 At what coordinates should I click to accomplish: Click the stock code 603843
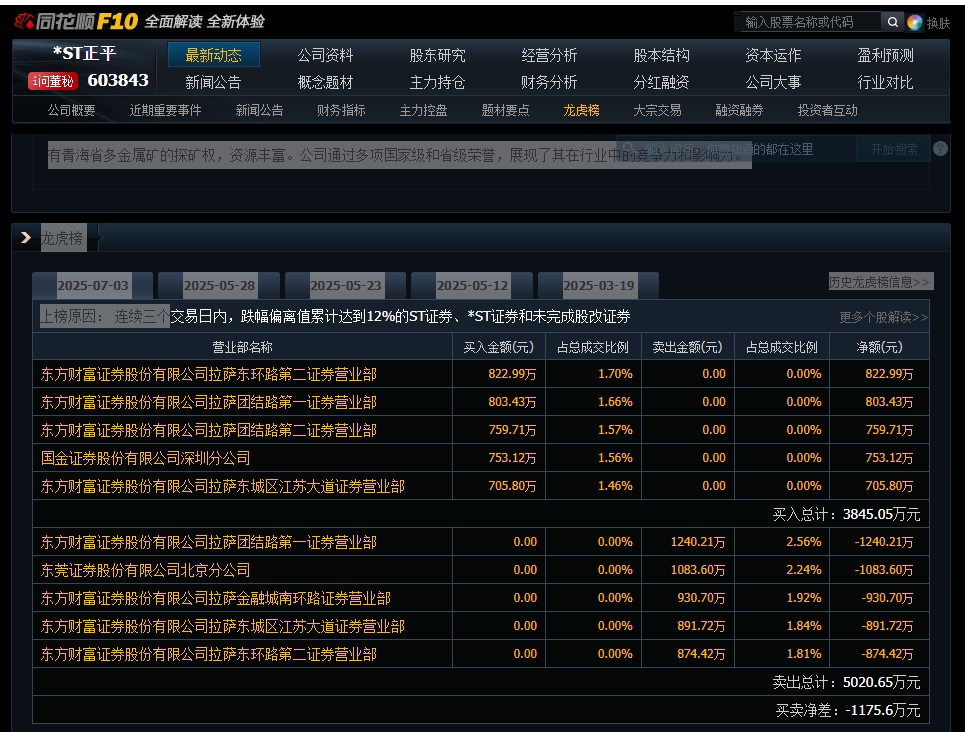[x=118, y=80]
